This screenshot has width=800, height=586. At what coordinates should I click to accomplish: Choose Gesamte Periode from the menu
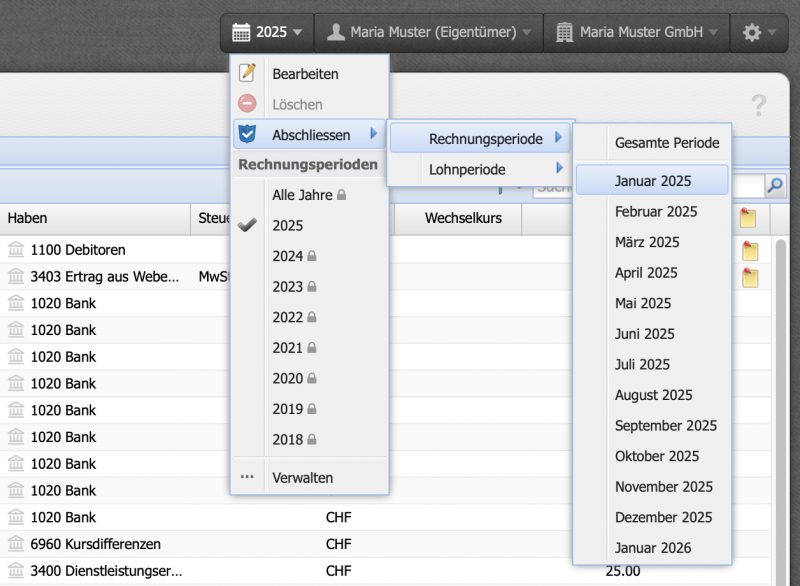coord(668,143)
